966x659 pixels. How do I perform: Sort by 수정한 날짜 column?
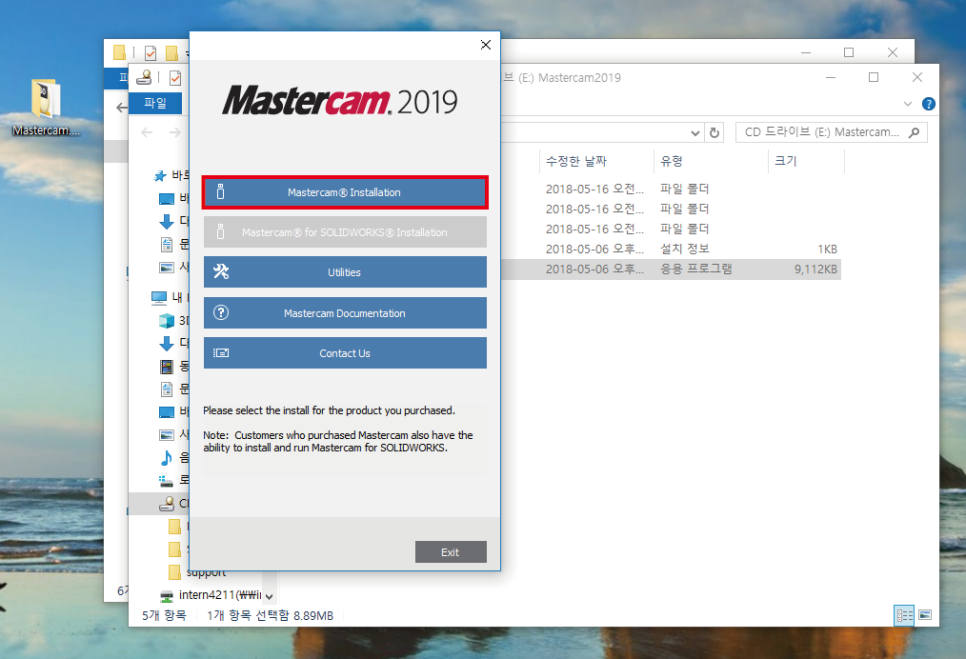point(577,161)
